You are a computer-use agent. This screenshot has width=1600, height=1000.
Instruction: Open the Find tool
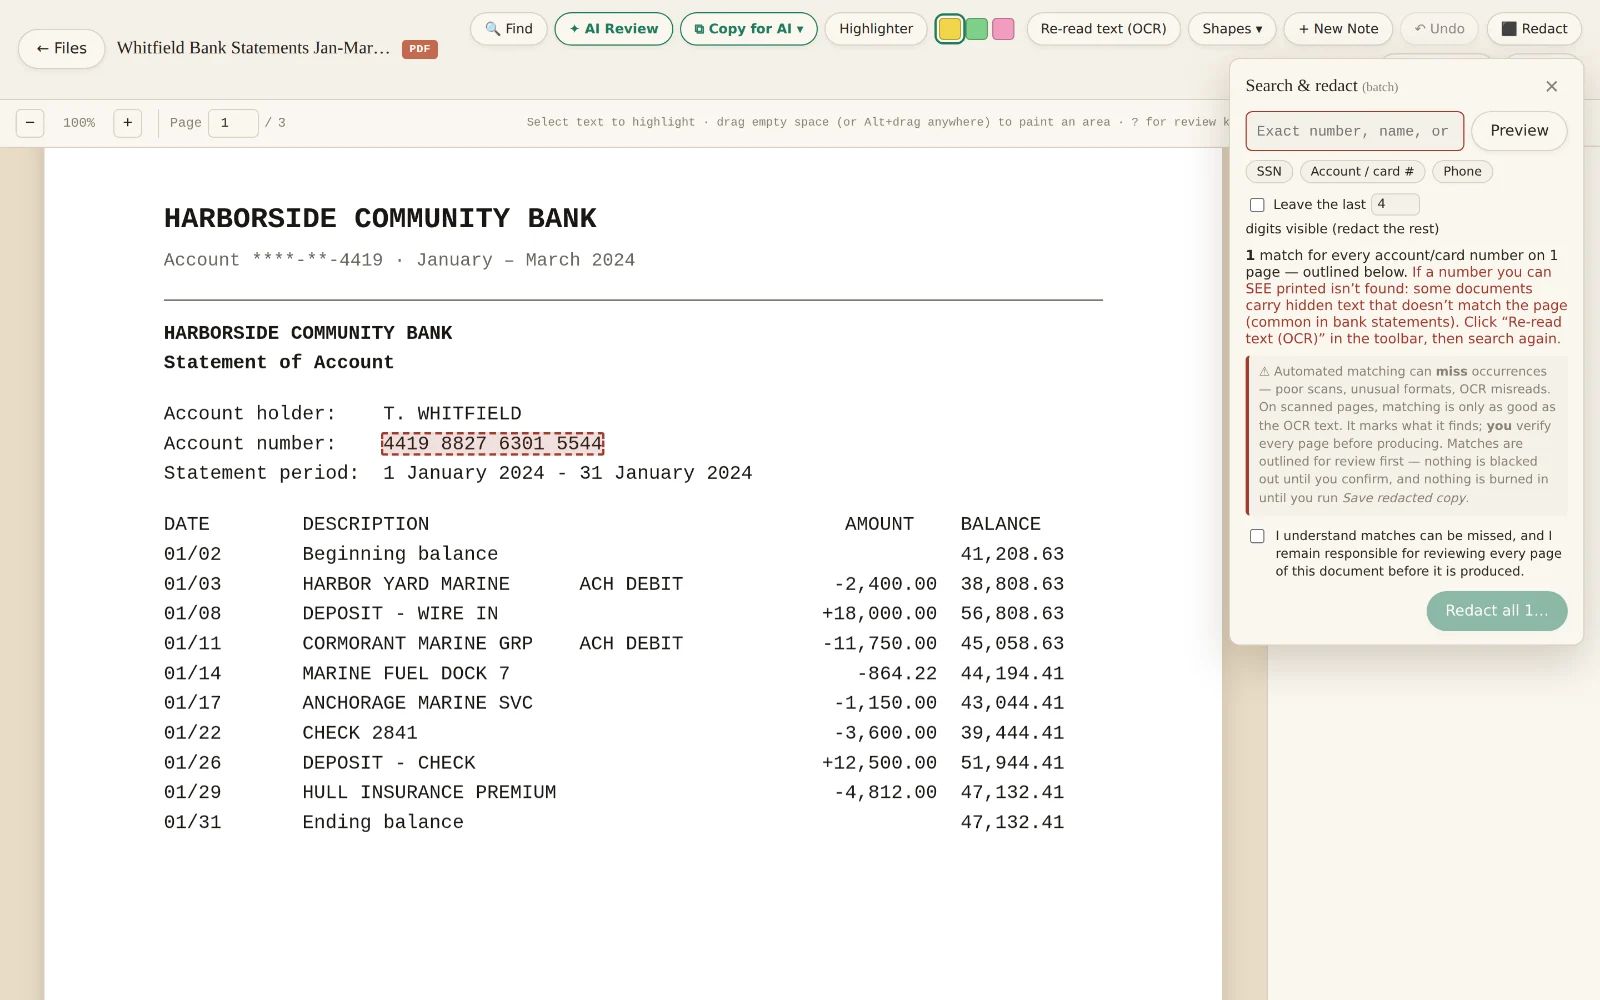[509, 29]
